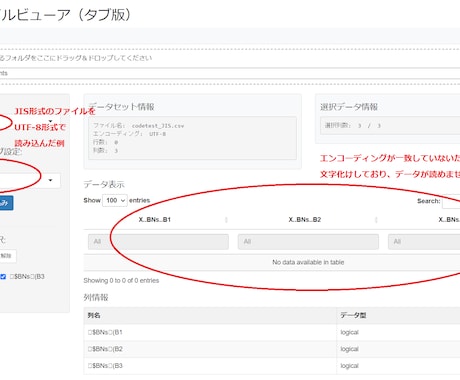Screen dimensions: 460x380
Task: Click the sort icon beside X..BNs..B2
Action: (376, 220)
